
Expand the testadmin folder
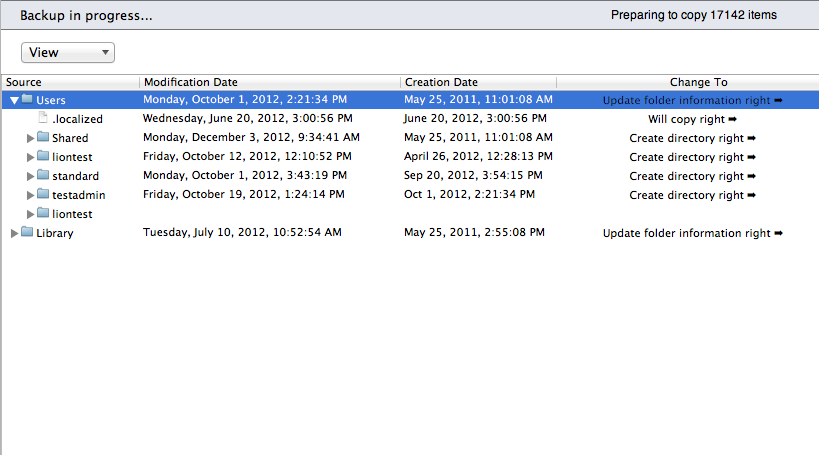(30, 195)
